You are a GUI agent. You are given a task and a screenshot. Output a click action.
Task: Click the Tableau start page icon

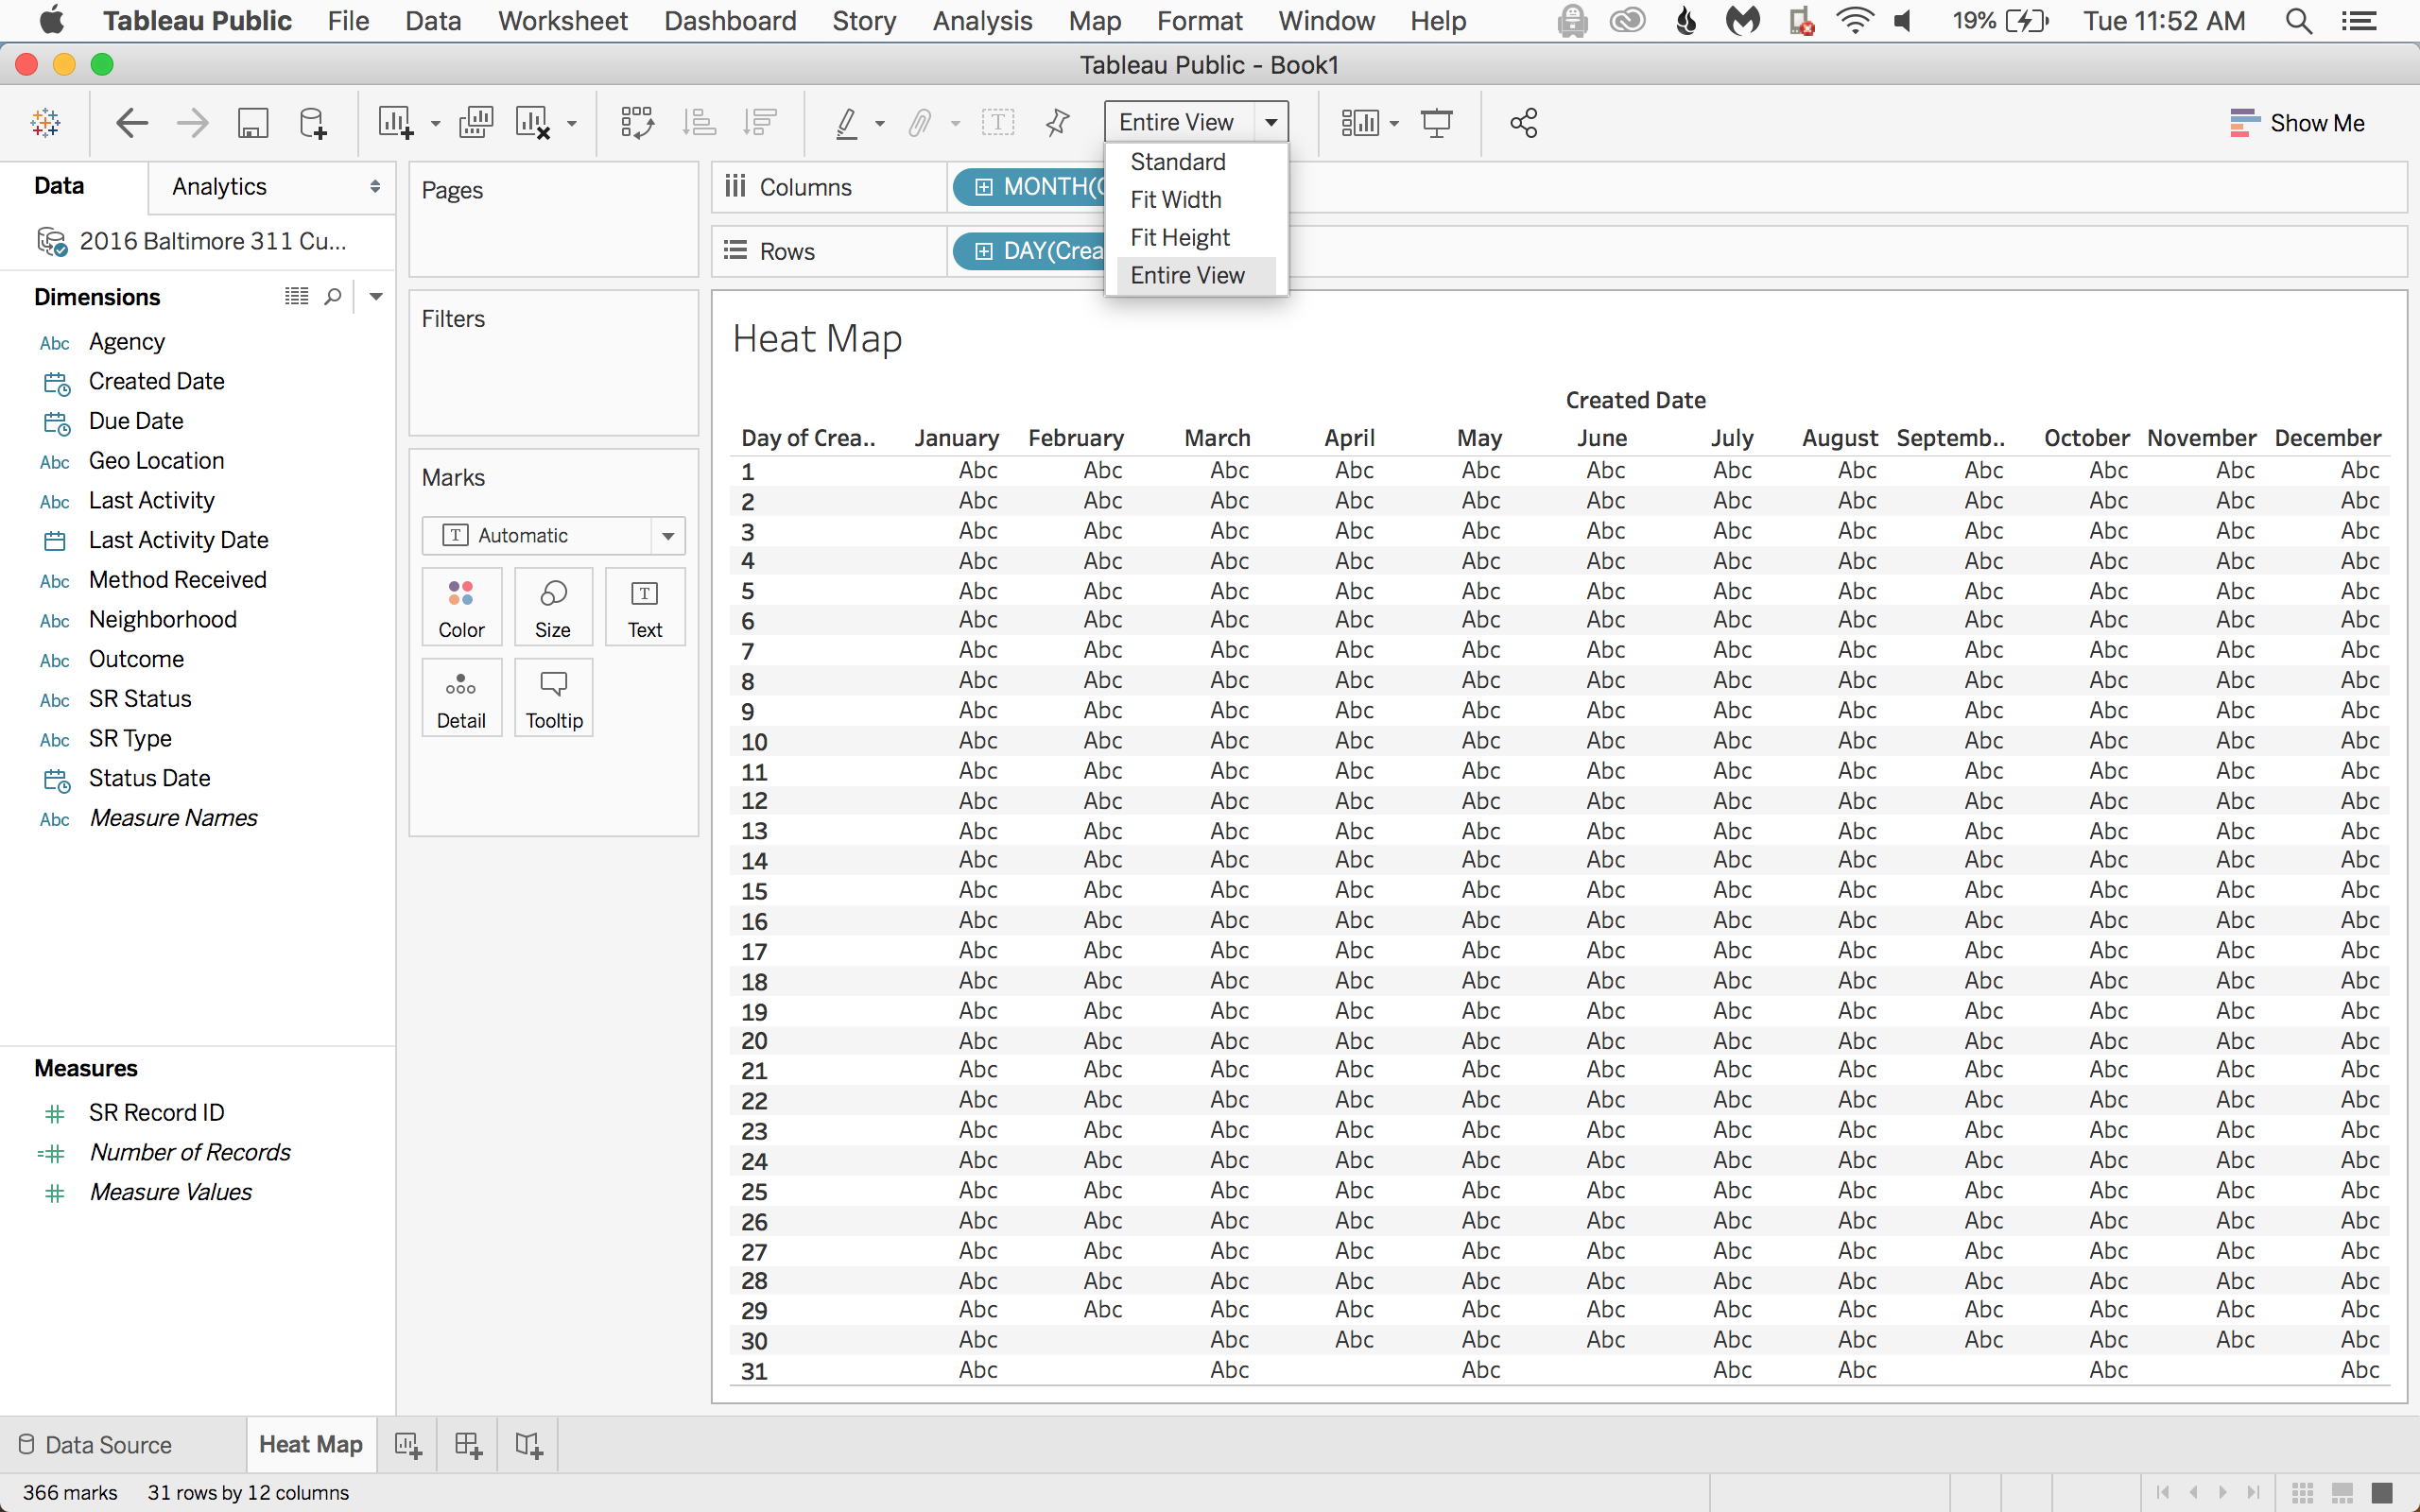tap(45, 123)
